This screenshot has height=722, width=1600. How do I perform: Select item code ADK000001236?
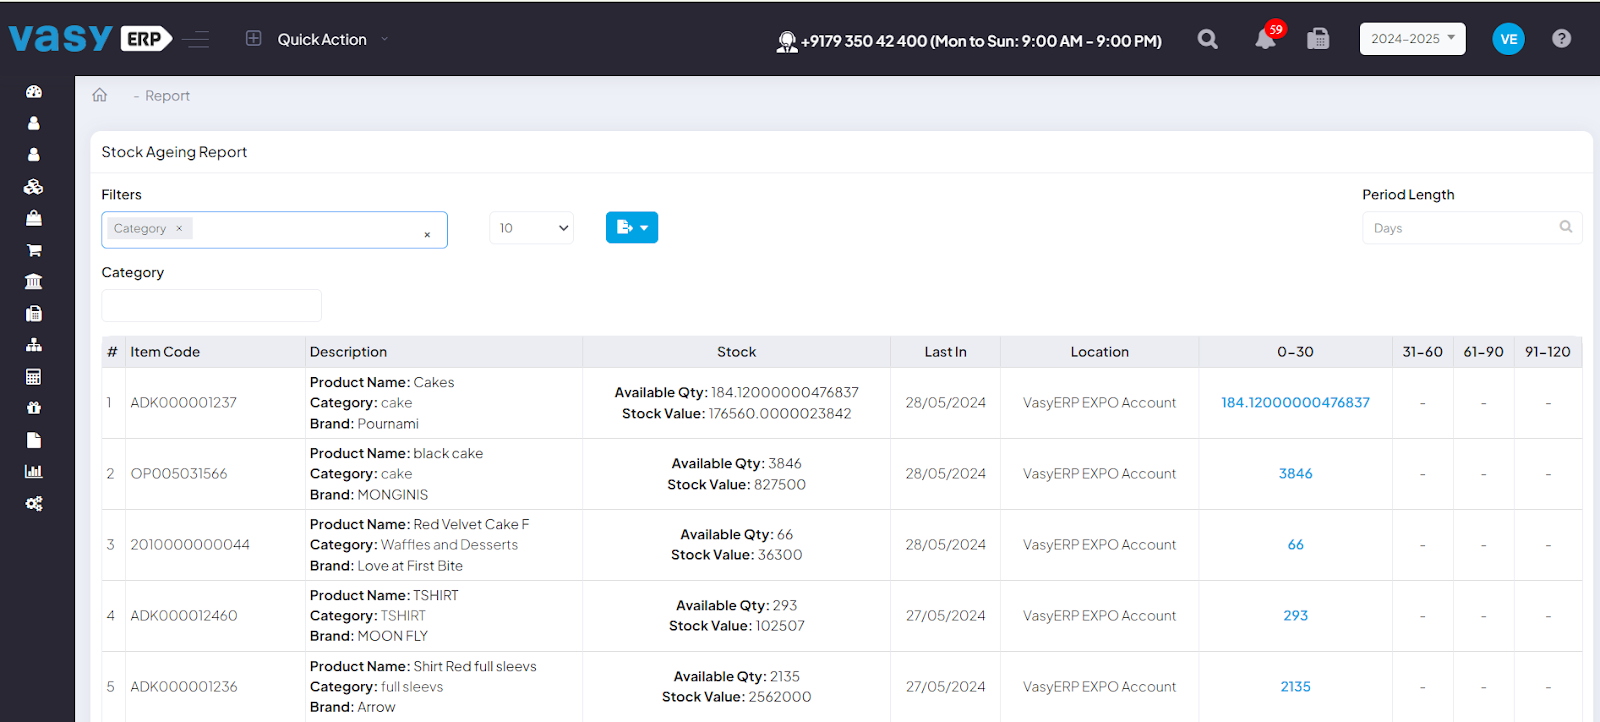184,686
